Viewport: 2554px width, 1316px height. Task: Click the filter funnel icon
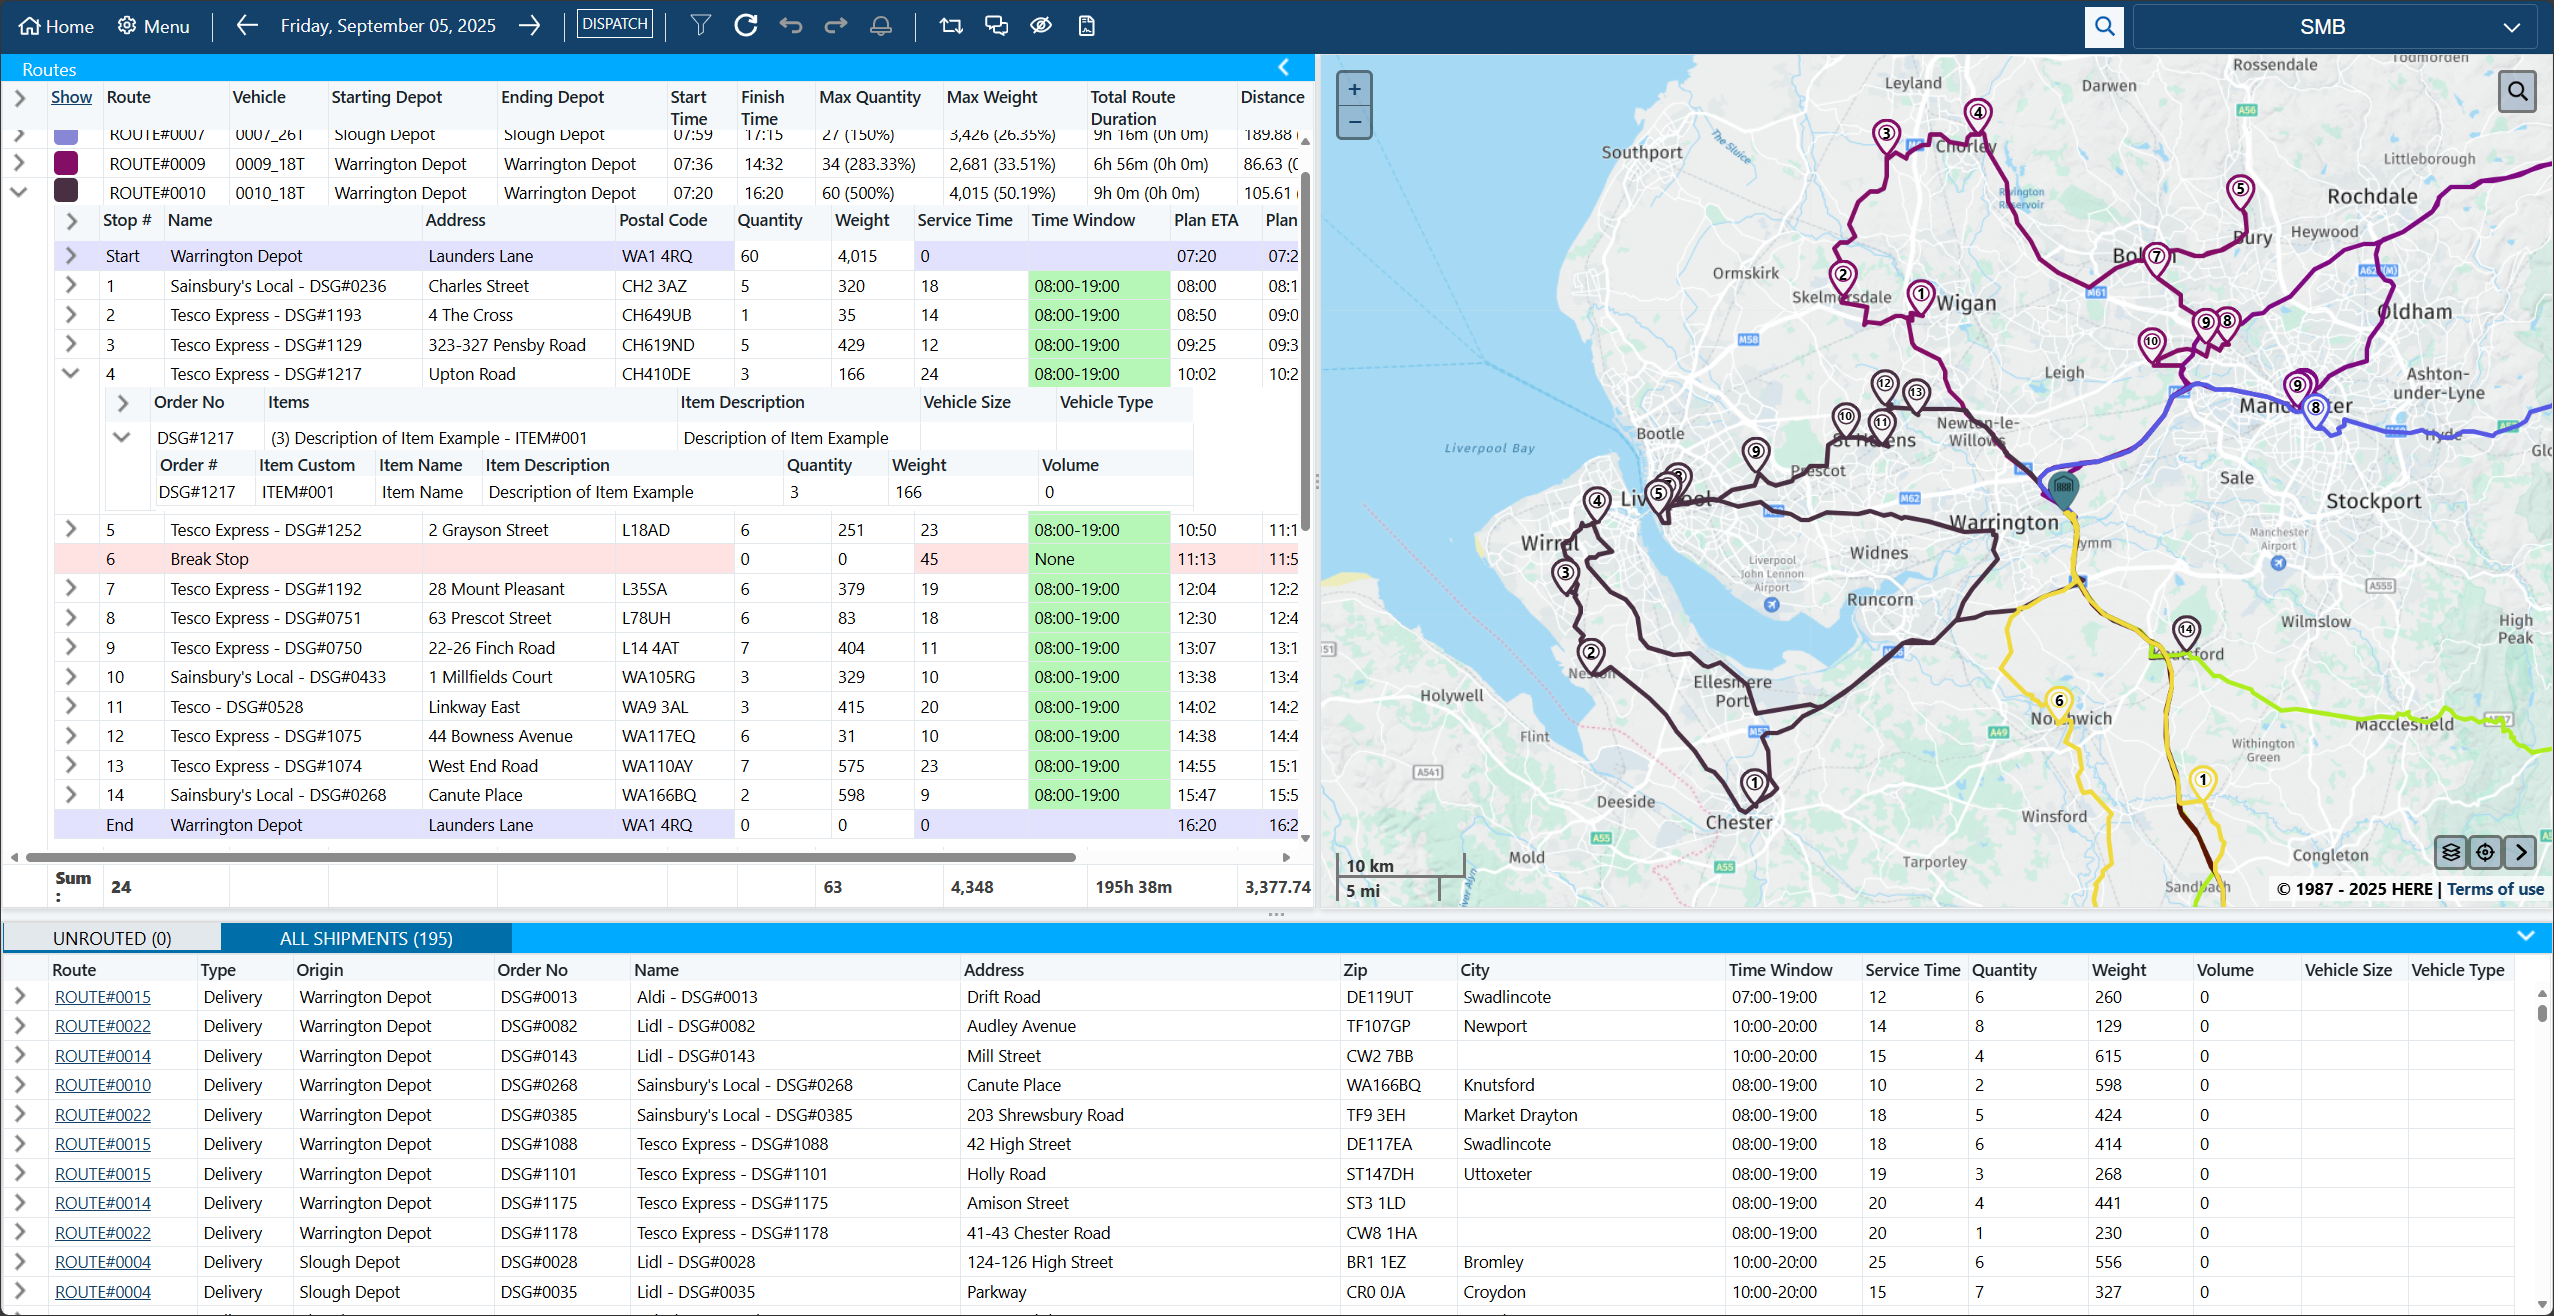coord(700,26)
